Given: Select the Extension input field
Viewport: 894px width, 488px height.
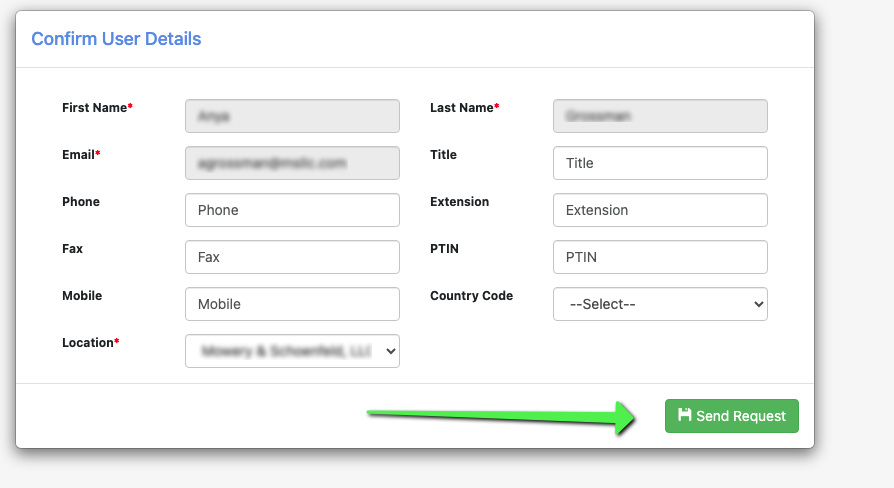Looking at the screenshot, I should click(660, 210).
